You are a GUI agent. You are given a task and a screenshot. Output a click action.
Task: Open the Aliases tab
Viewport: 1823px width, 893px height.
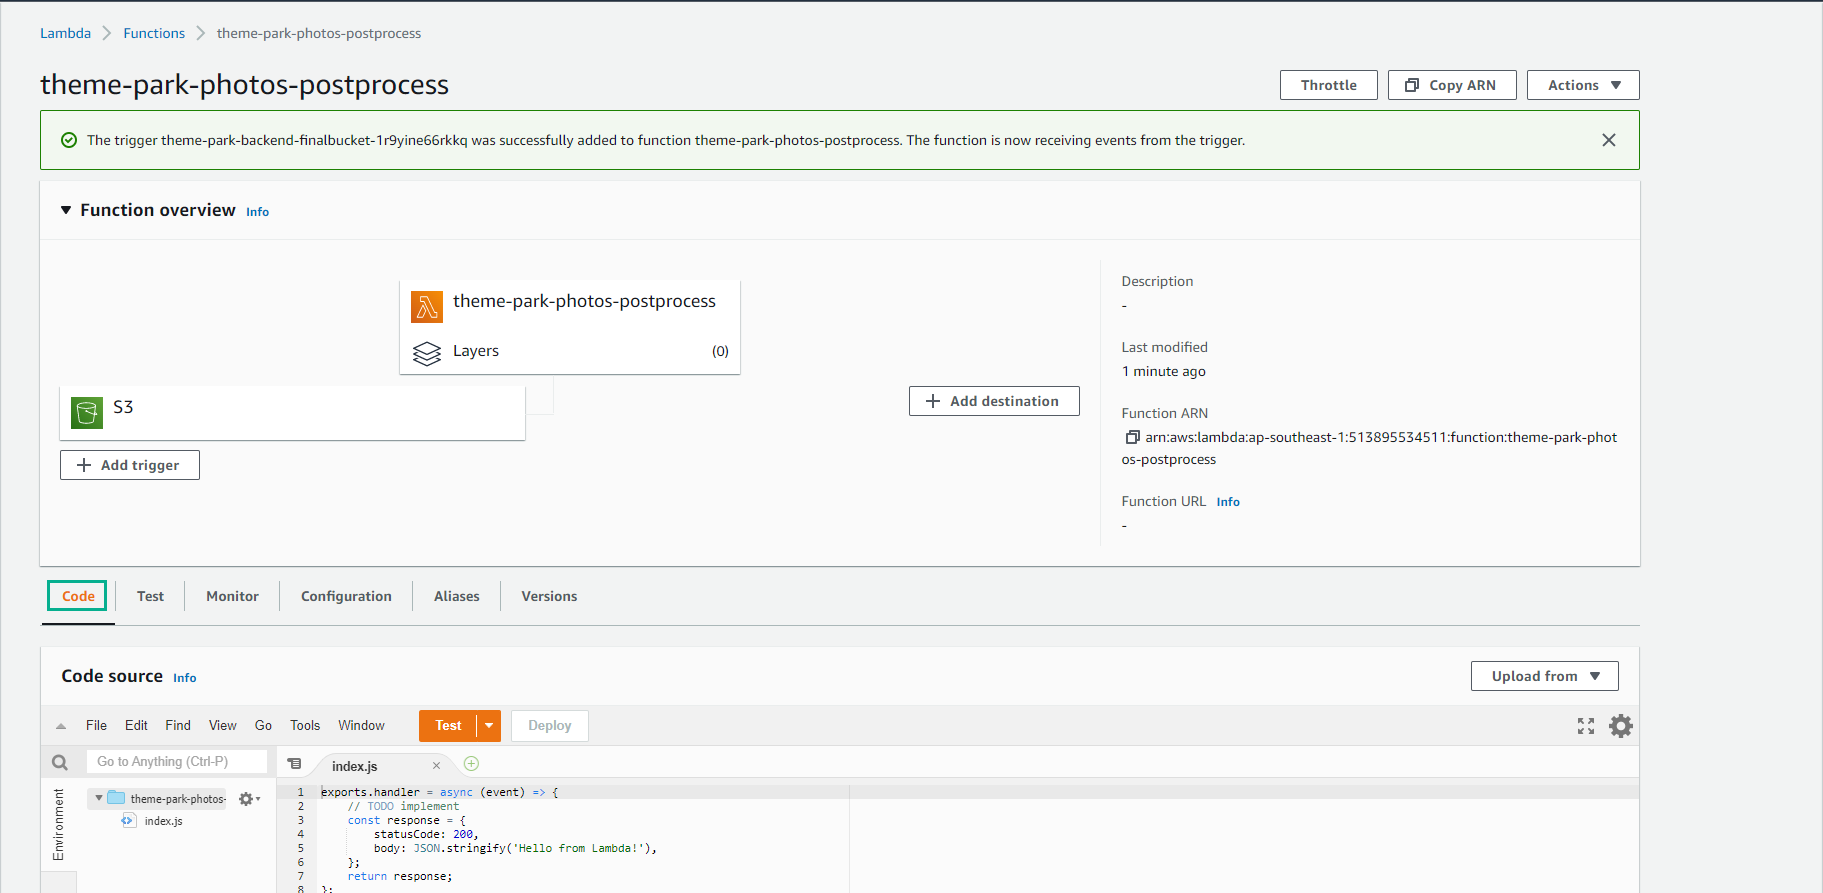tap(457, 596)
